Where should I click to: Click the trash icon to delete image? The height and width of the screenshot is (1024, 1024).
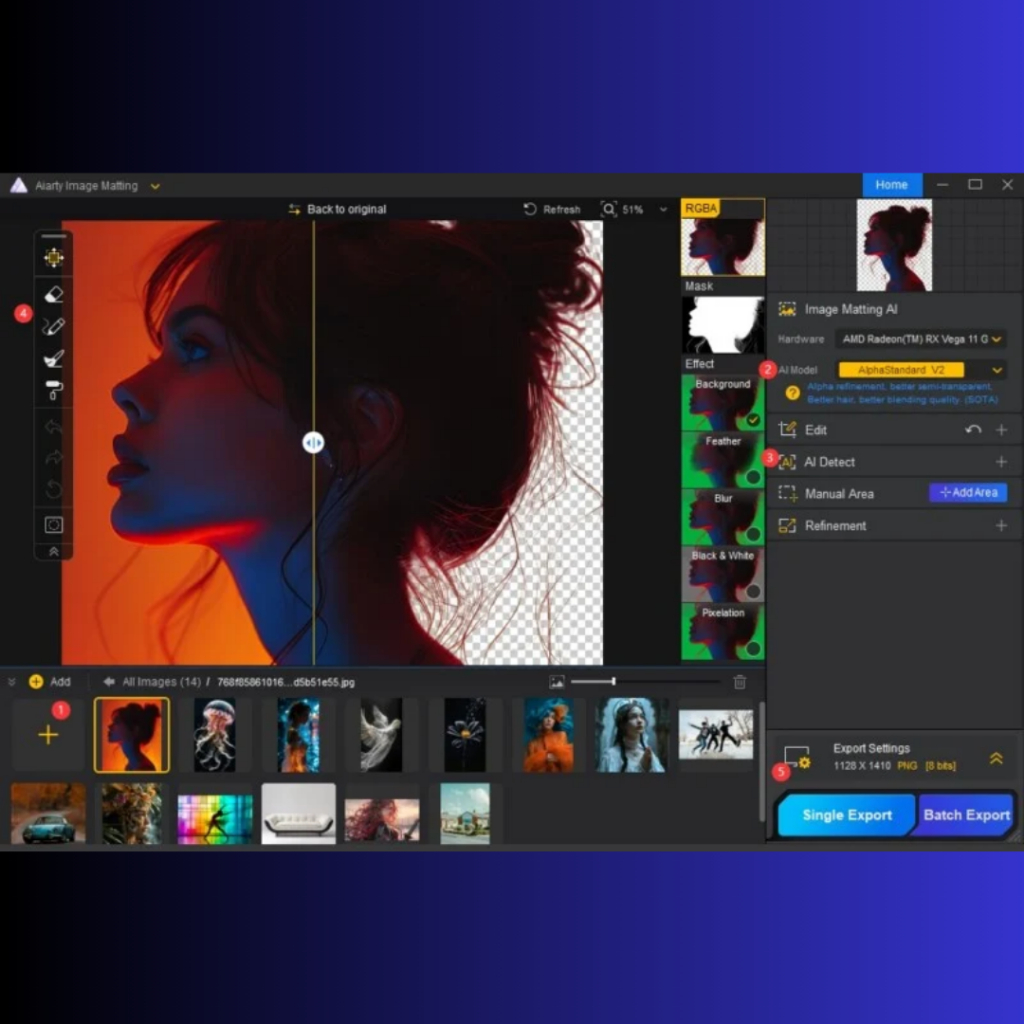[740, 682]
